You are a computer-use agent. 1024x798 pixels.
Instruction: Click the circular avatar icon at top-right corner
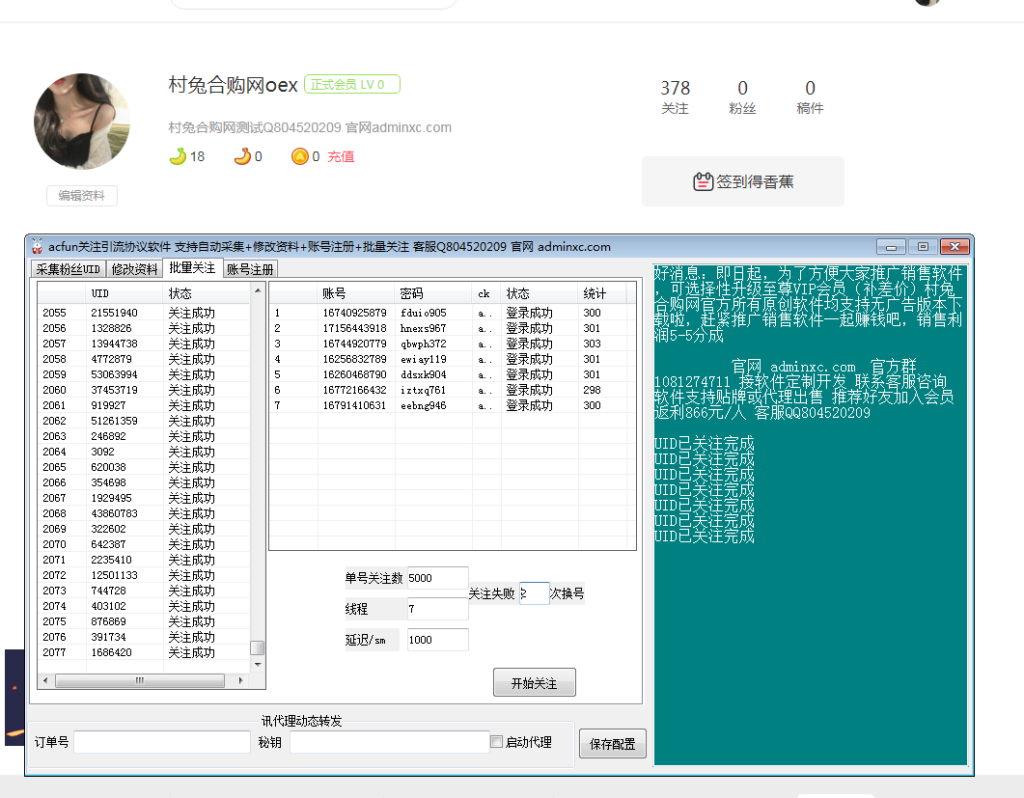pos(927,4)
